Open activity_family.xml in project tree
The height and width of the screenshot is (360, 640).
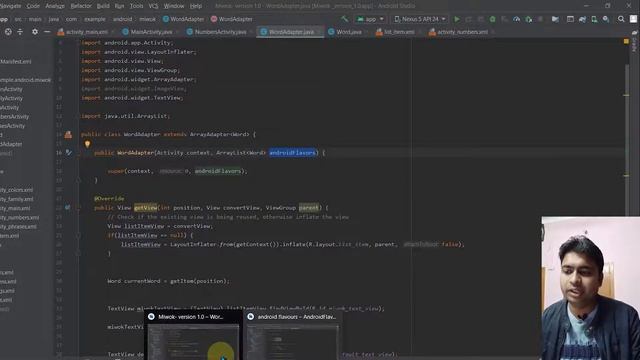17,199
